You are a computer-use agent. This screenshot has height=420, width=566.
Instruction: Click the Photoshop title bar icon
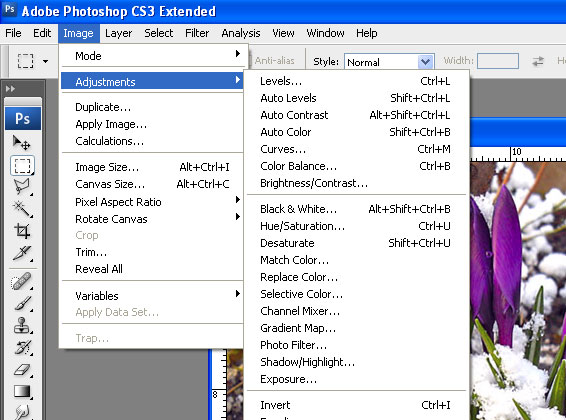(x=10, y=9)
